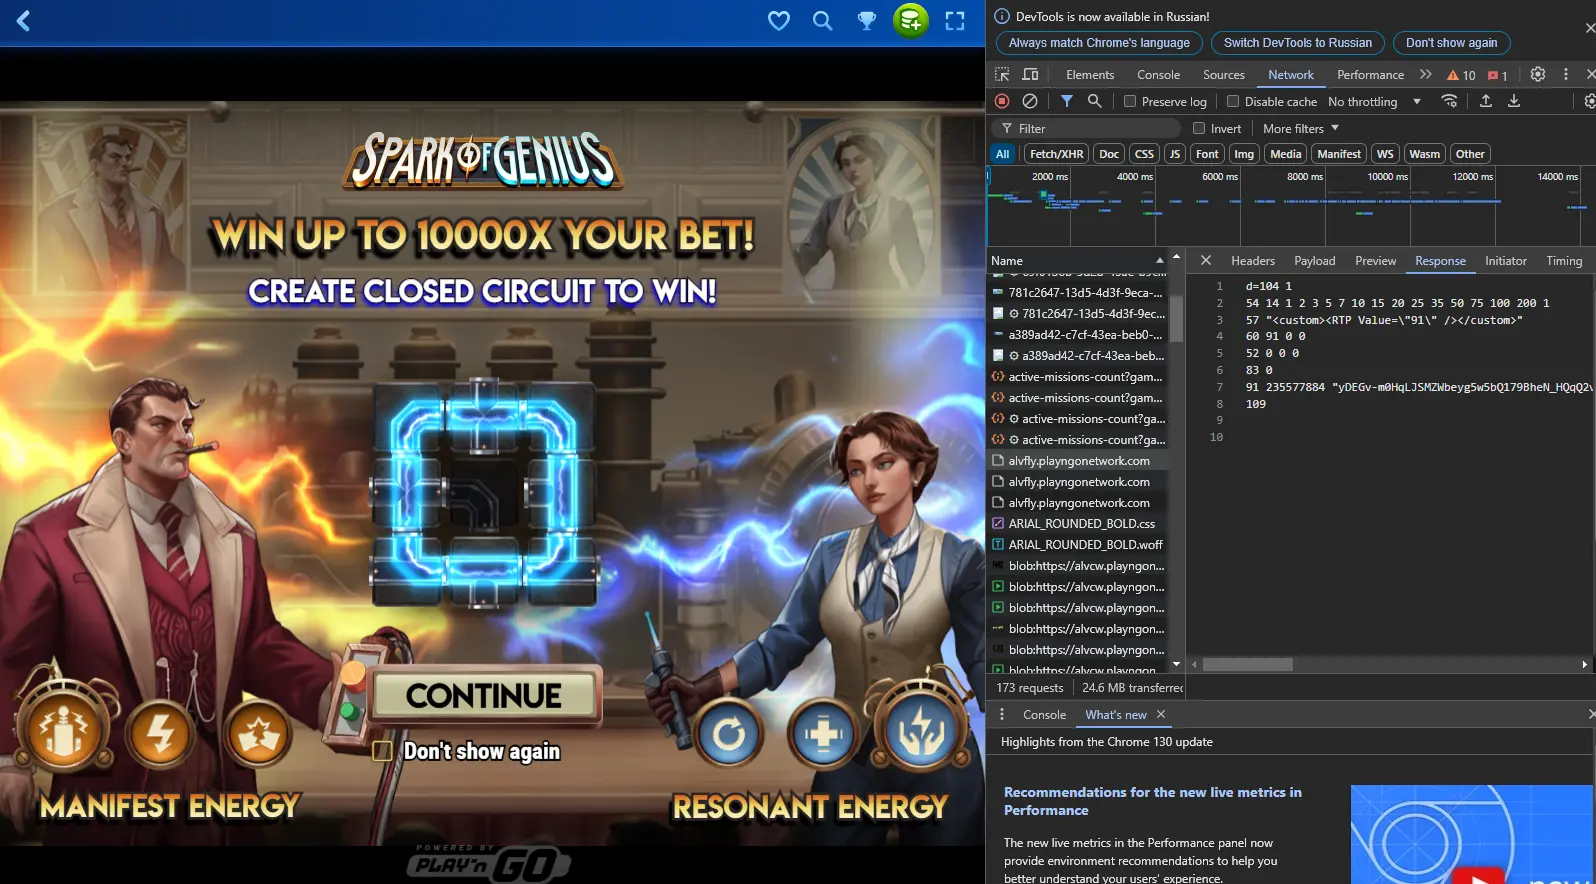Click Always match Chrome's language
This screenshot has width=1596, height=884.
click(1099, 43)
